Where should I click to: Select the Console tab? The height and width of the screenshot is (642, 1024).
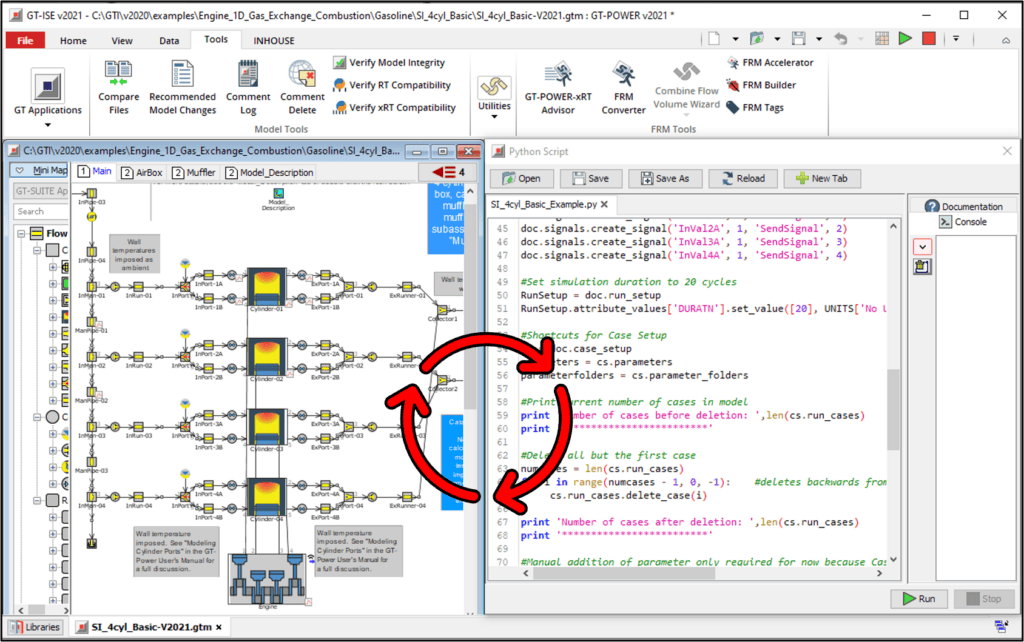click(963, 222)
